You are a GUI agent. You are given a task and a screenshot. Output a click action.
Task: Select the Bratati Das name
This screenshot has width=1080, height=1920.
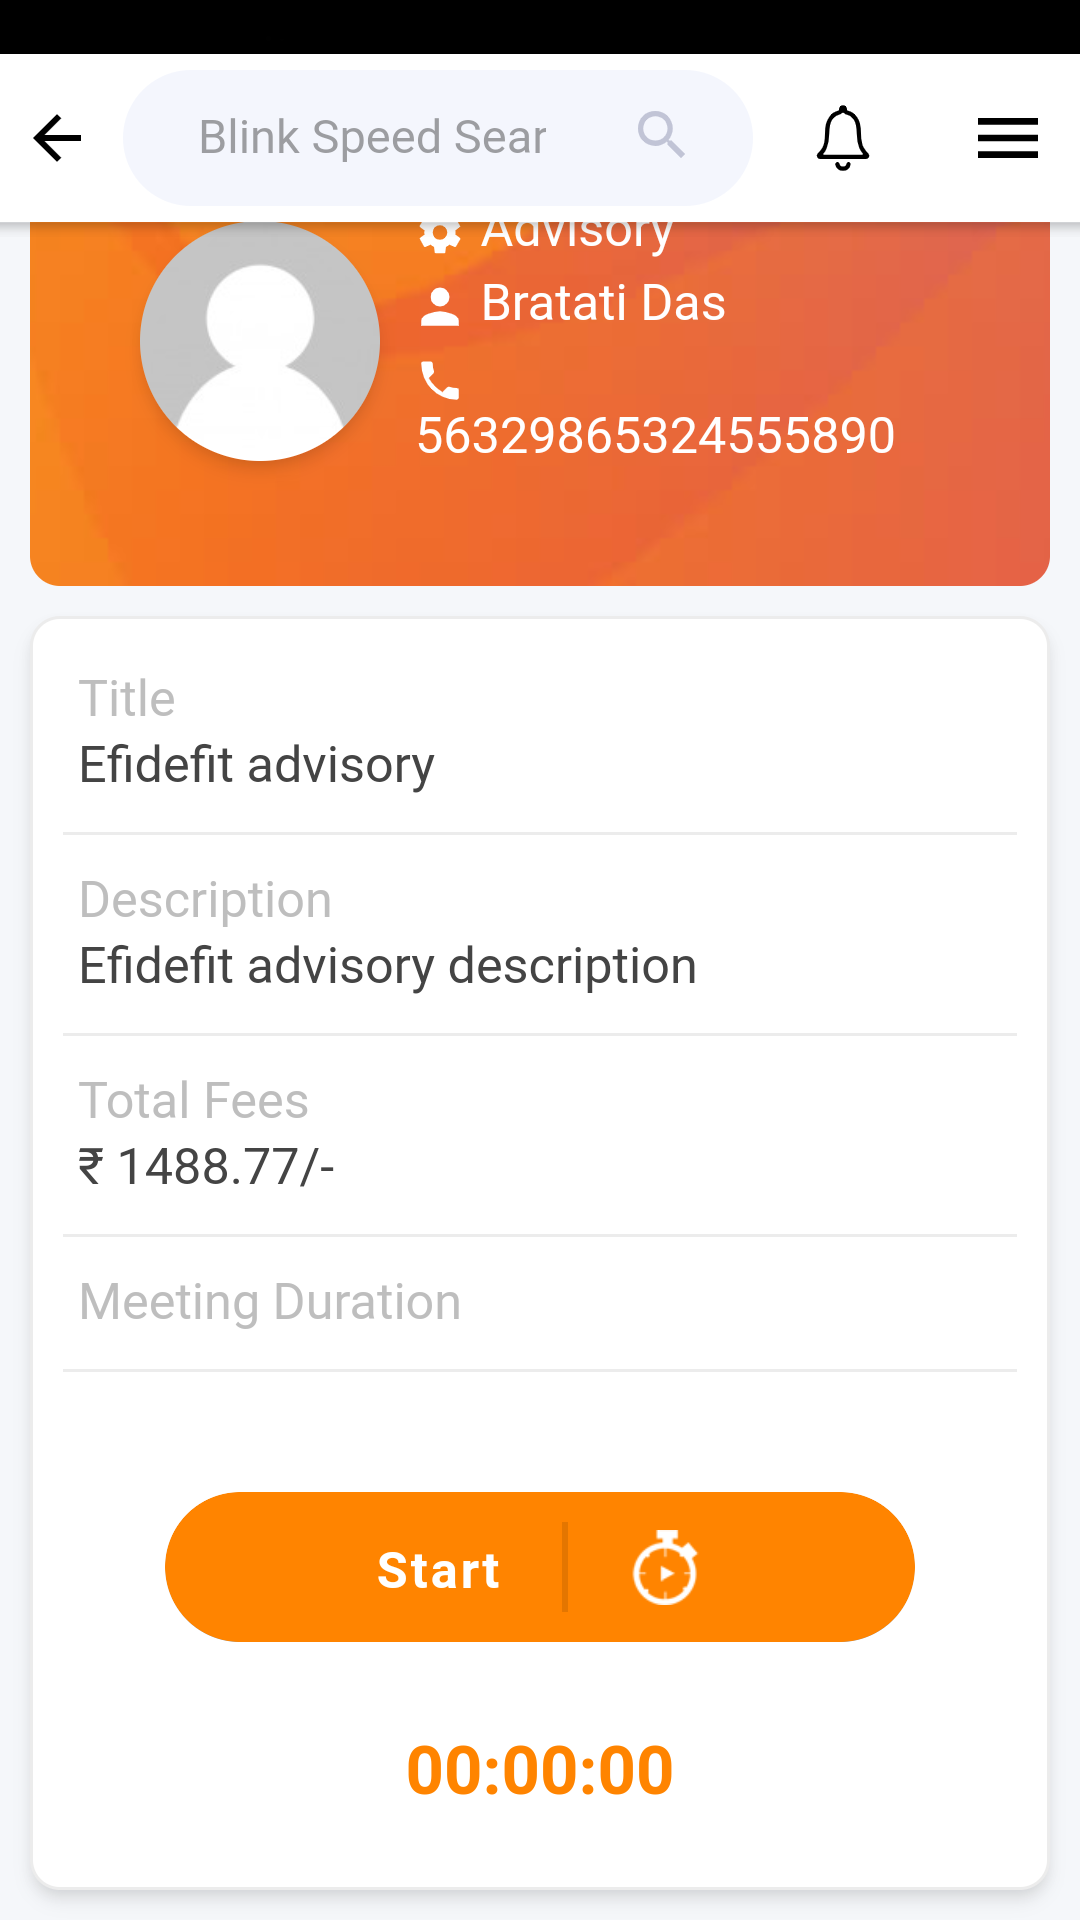(x=603, y=303)
